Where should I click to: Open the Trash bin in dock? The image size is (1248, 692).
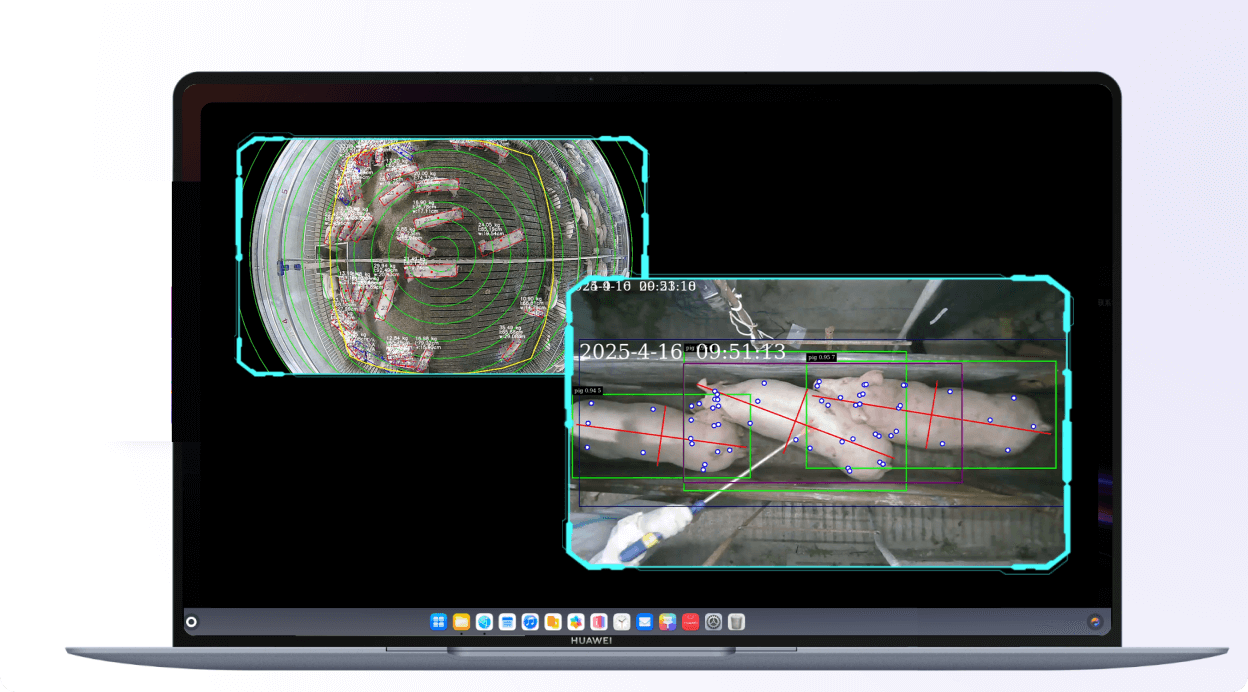[x=736, y=622]
